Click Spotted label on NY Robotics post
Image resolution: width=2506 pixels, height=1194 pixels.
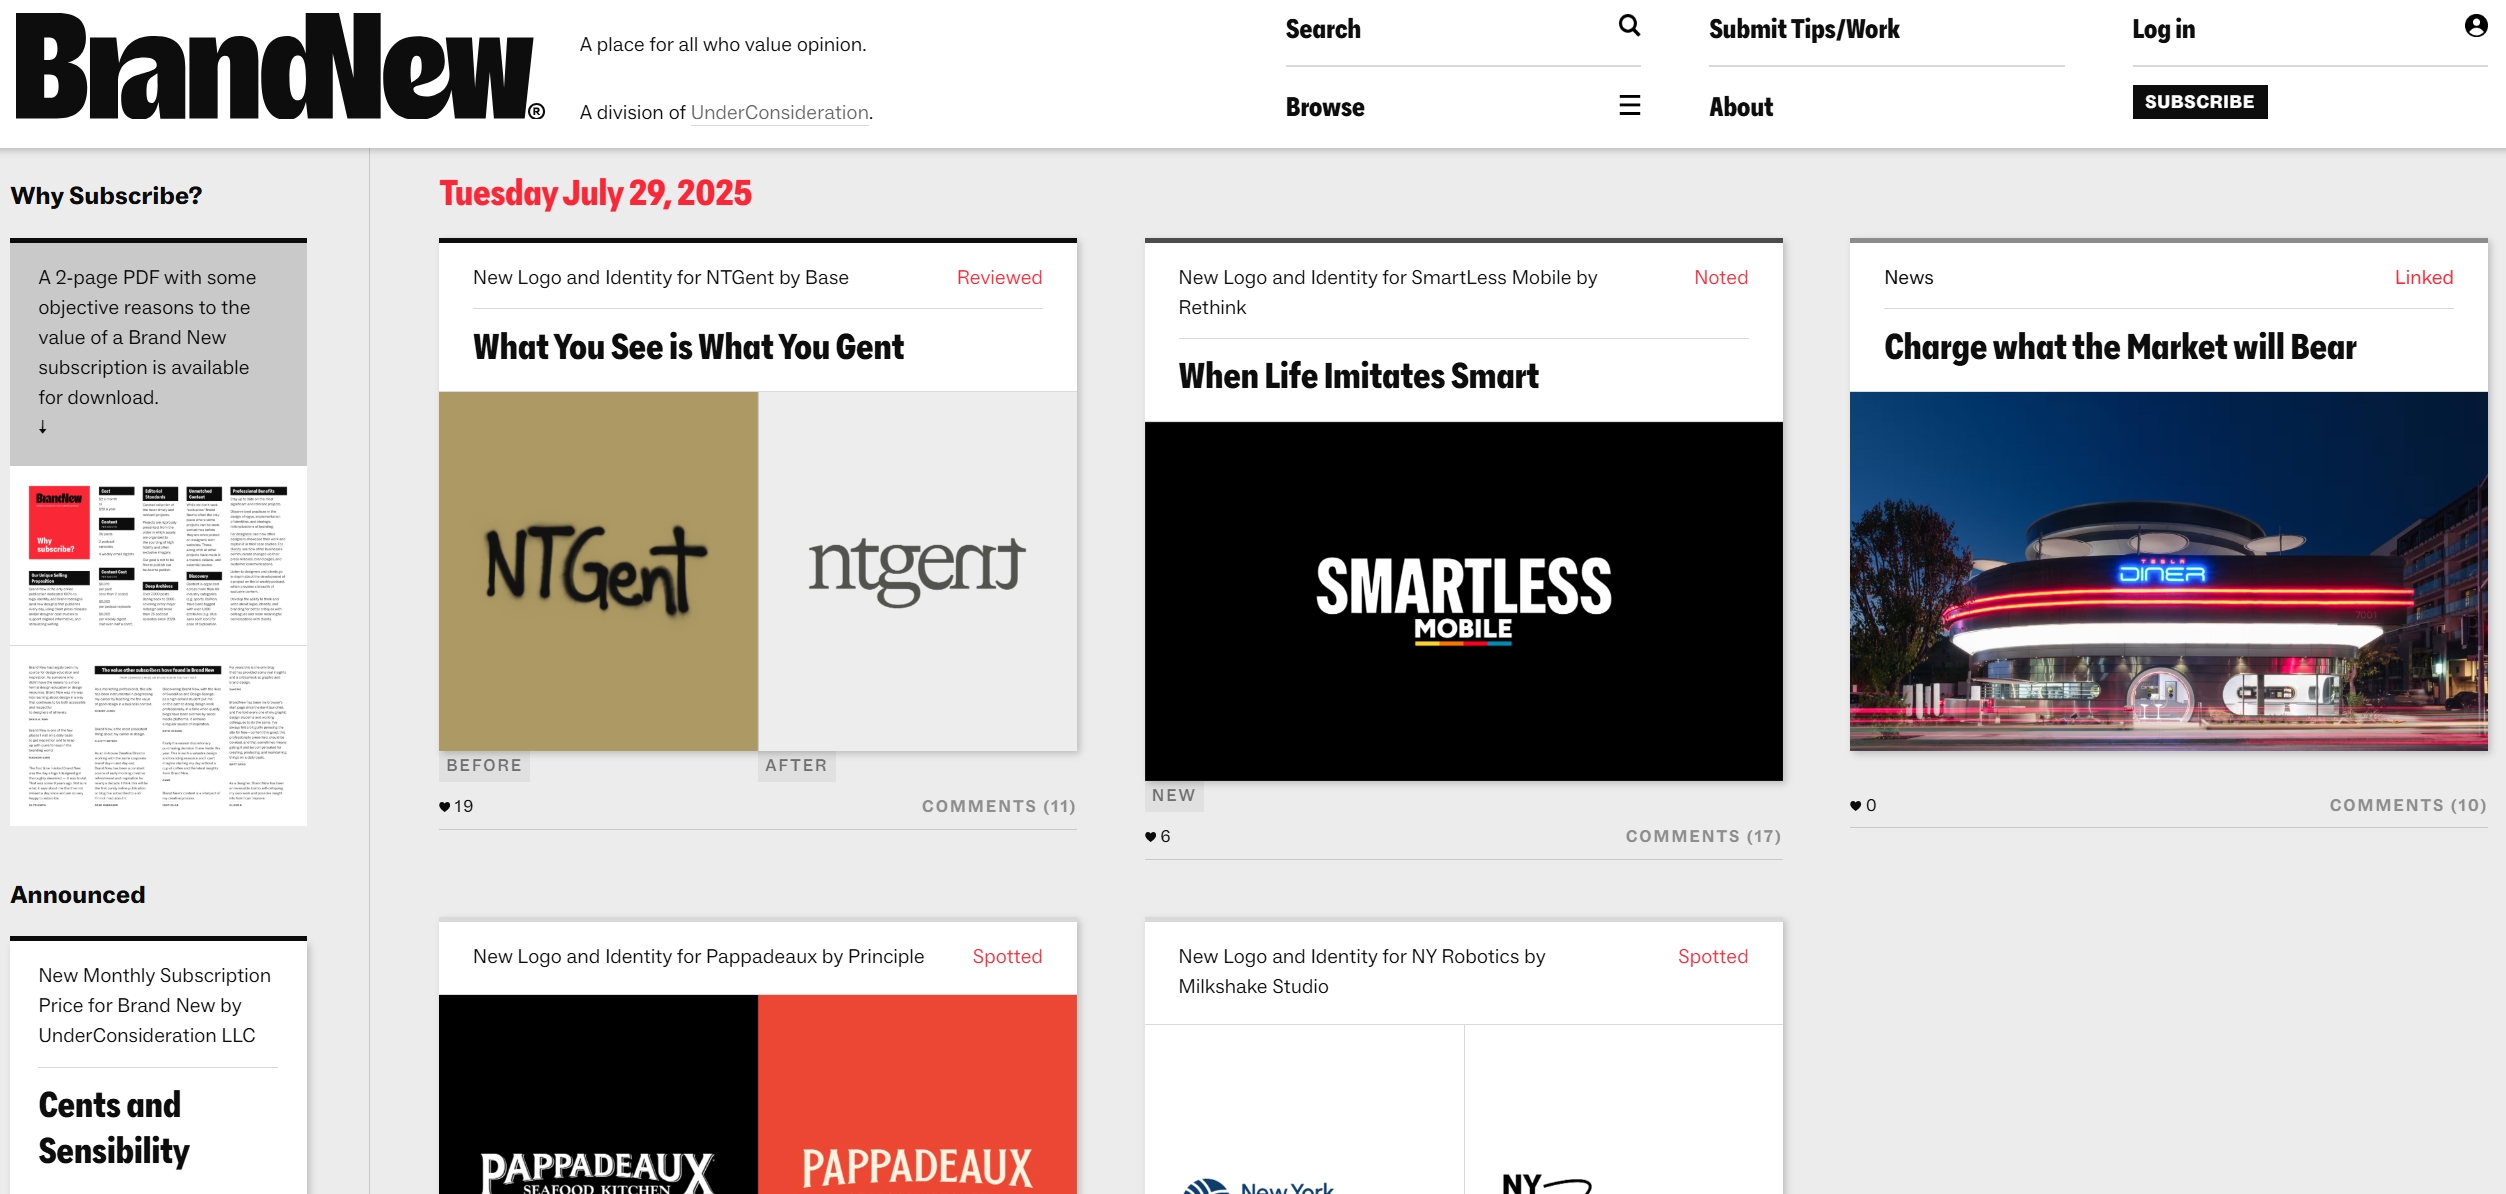[x=1713, y=957]
